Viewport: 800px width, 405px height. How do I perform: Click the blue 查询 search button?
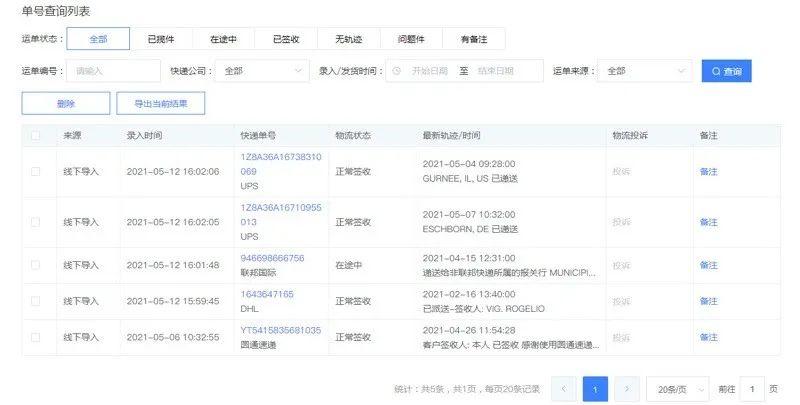point(727,71)
